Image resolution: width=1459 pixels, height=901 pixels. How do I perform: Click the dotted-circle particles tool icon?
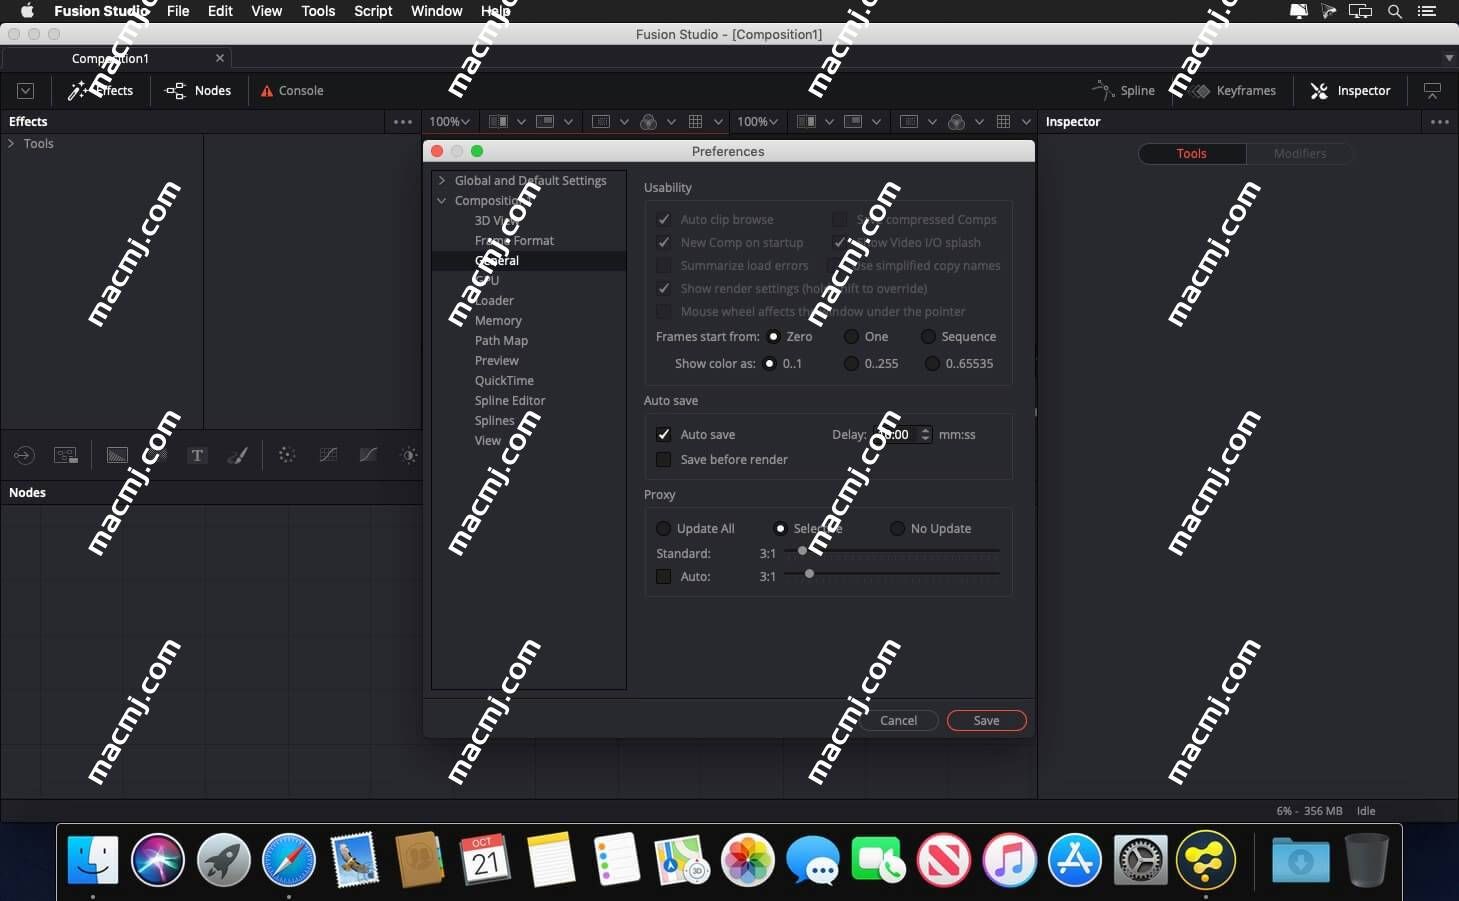[287, 455]
